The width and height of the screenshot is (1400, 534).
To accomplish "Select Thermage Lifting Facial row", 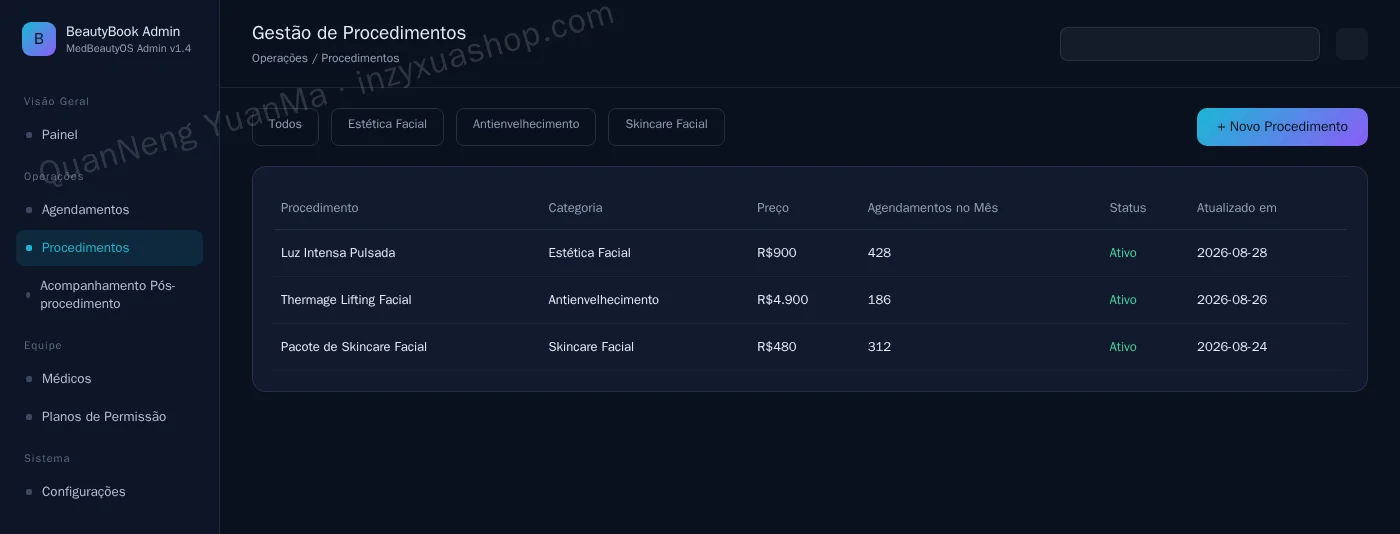I will pos(810,300).
